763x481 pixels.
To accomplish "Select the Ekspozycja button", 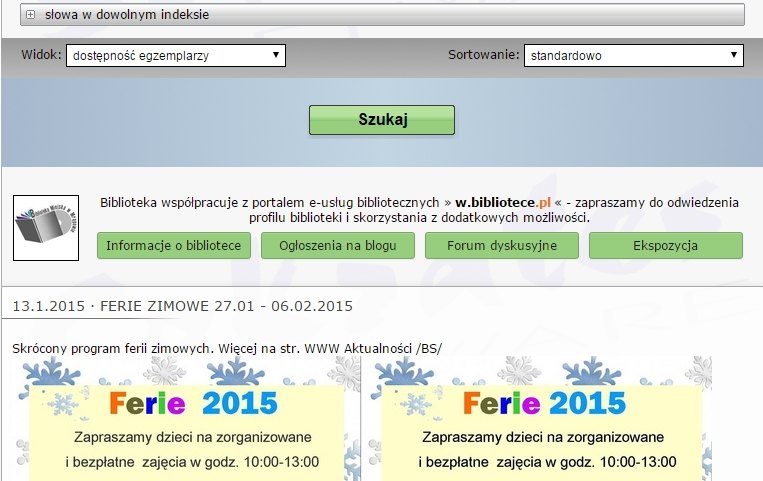I will click(665, 245).
